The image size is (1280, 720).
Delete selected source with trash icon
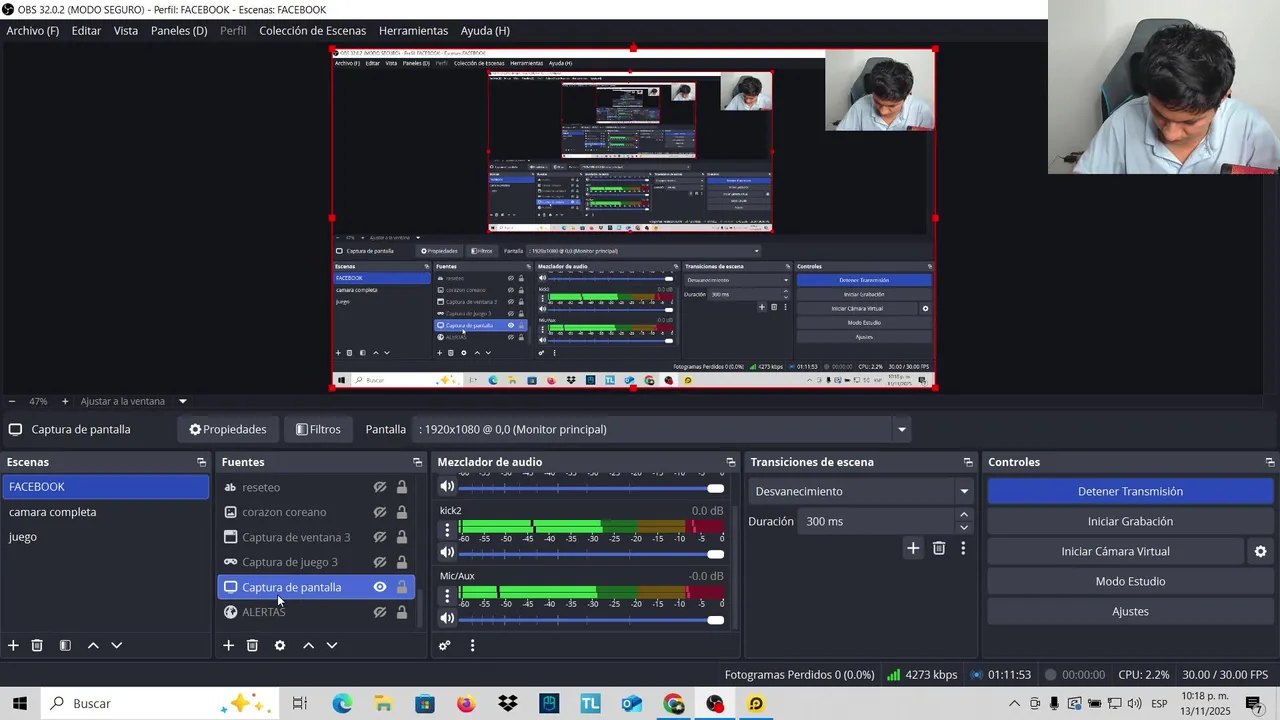[x=252, y=646]
